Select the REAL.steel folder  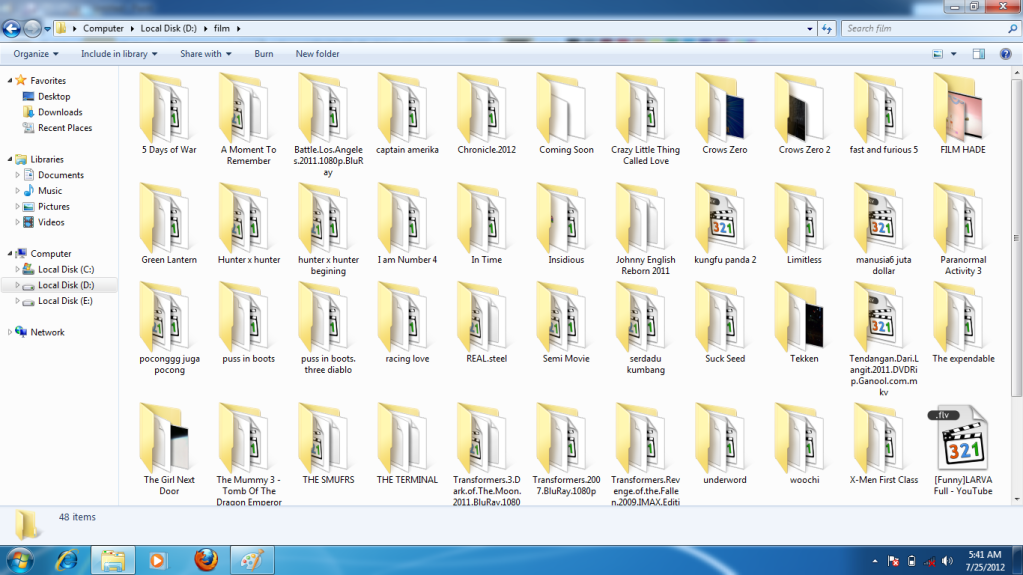487,324
